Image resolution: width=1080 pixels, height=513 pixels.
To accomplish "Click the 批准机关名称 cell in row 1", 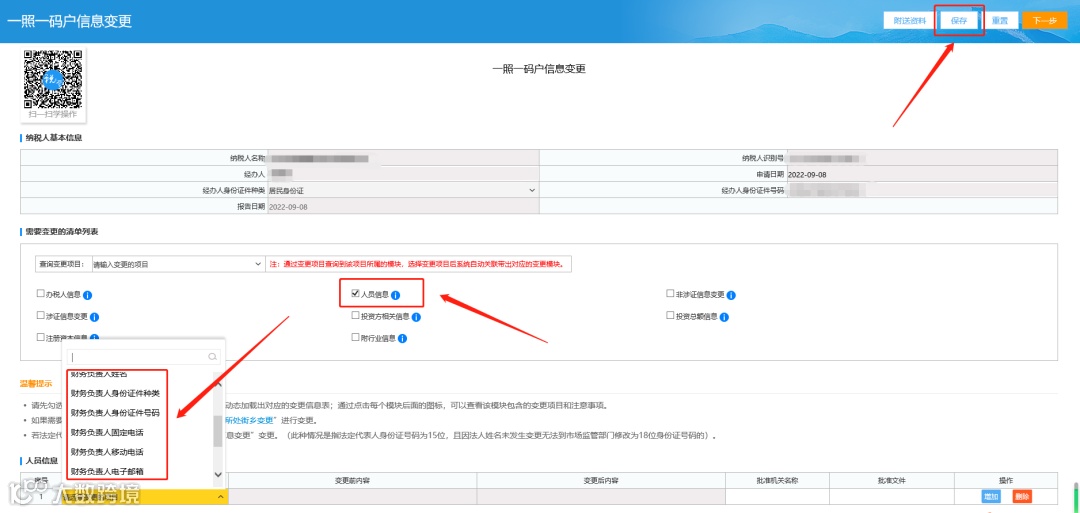I will coord(777,496).
